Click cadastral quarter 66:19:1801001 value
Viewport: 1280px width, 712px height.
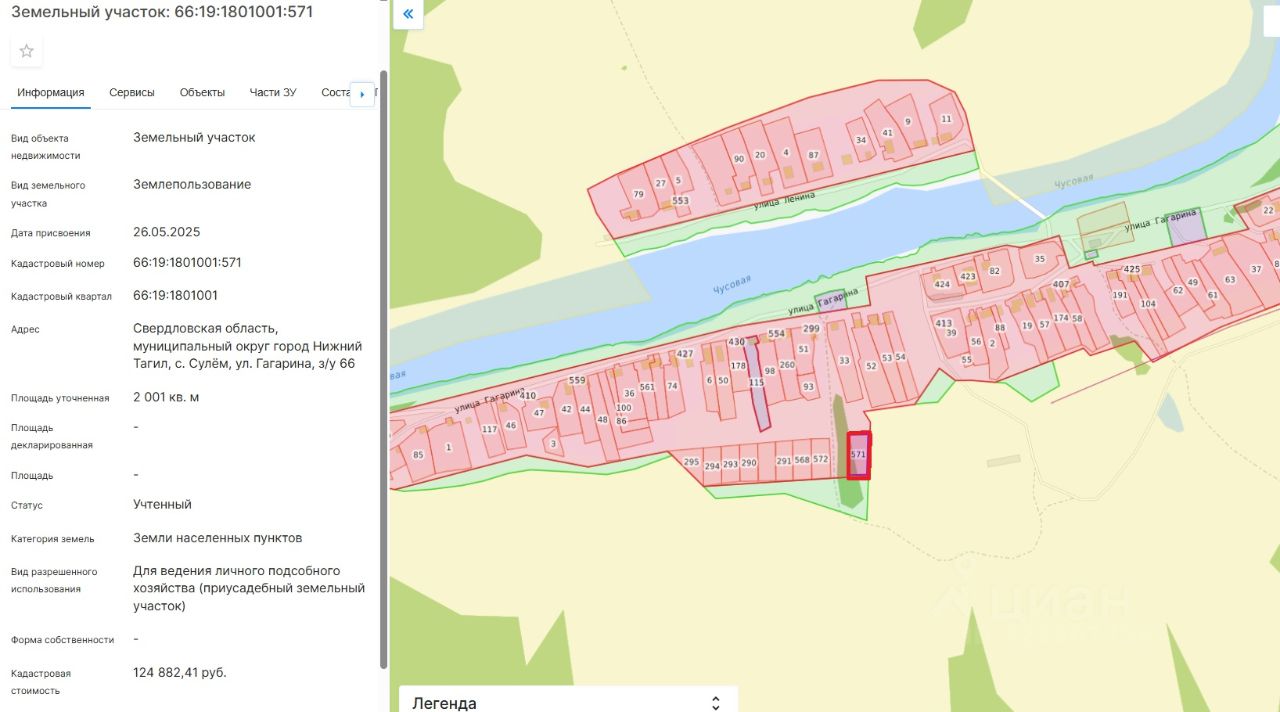point(175,296)
